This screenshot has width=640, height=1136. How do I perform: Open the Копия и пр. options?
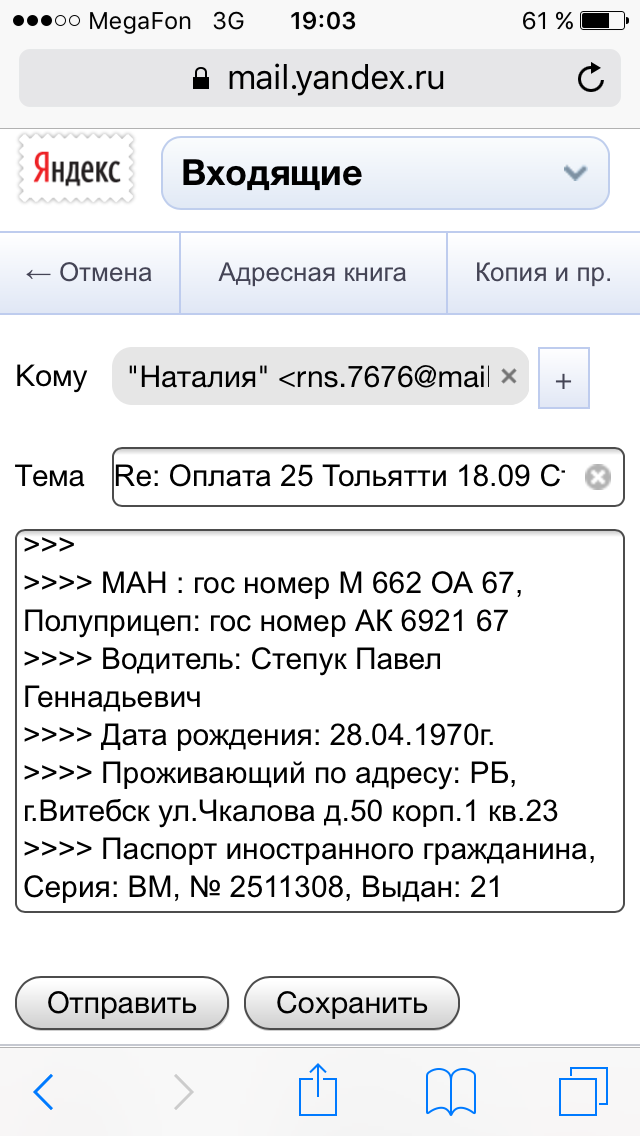[542, 273]
